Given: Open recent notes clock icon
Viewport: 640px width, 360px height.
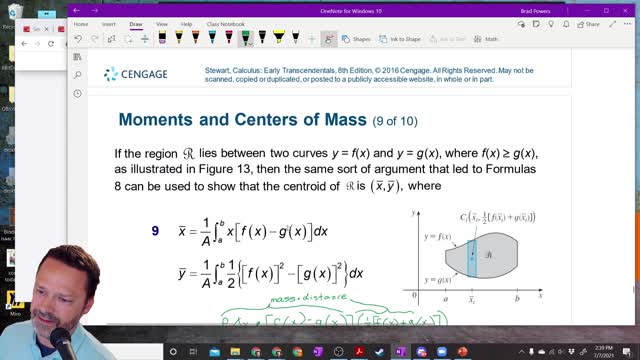Looking at the screenshot, I should point(78,93).
